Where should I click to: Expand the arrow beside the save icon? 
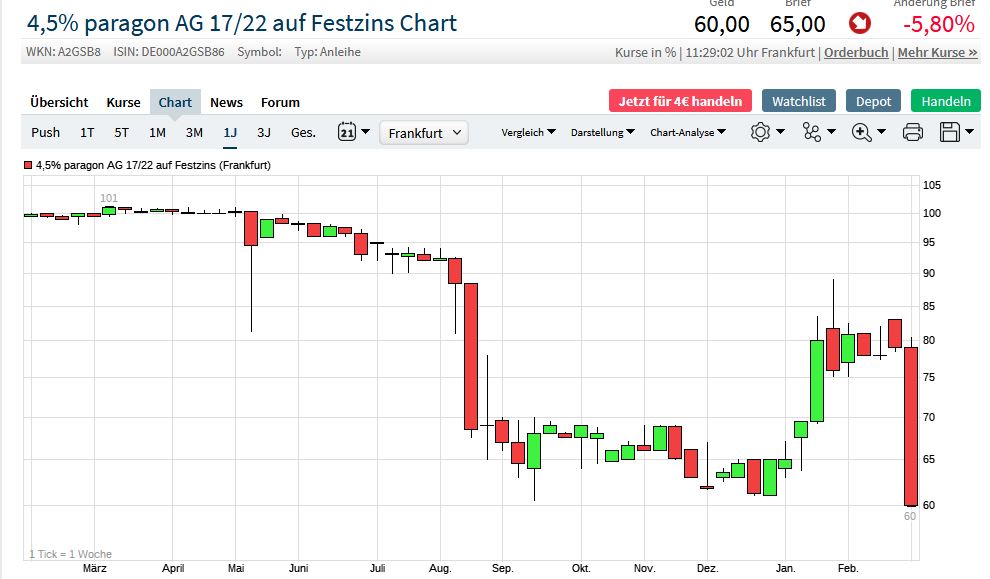coord(970,132)
